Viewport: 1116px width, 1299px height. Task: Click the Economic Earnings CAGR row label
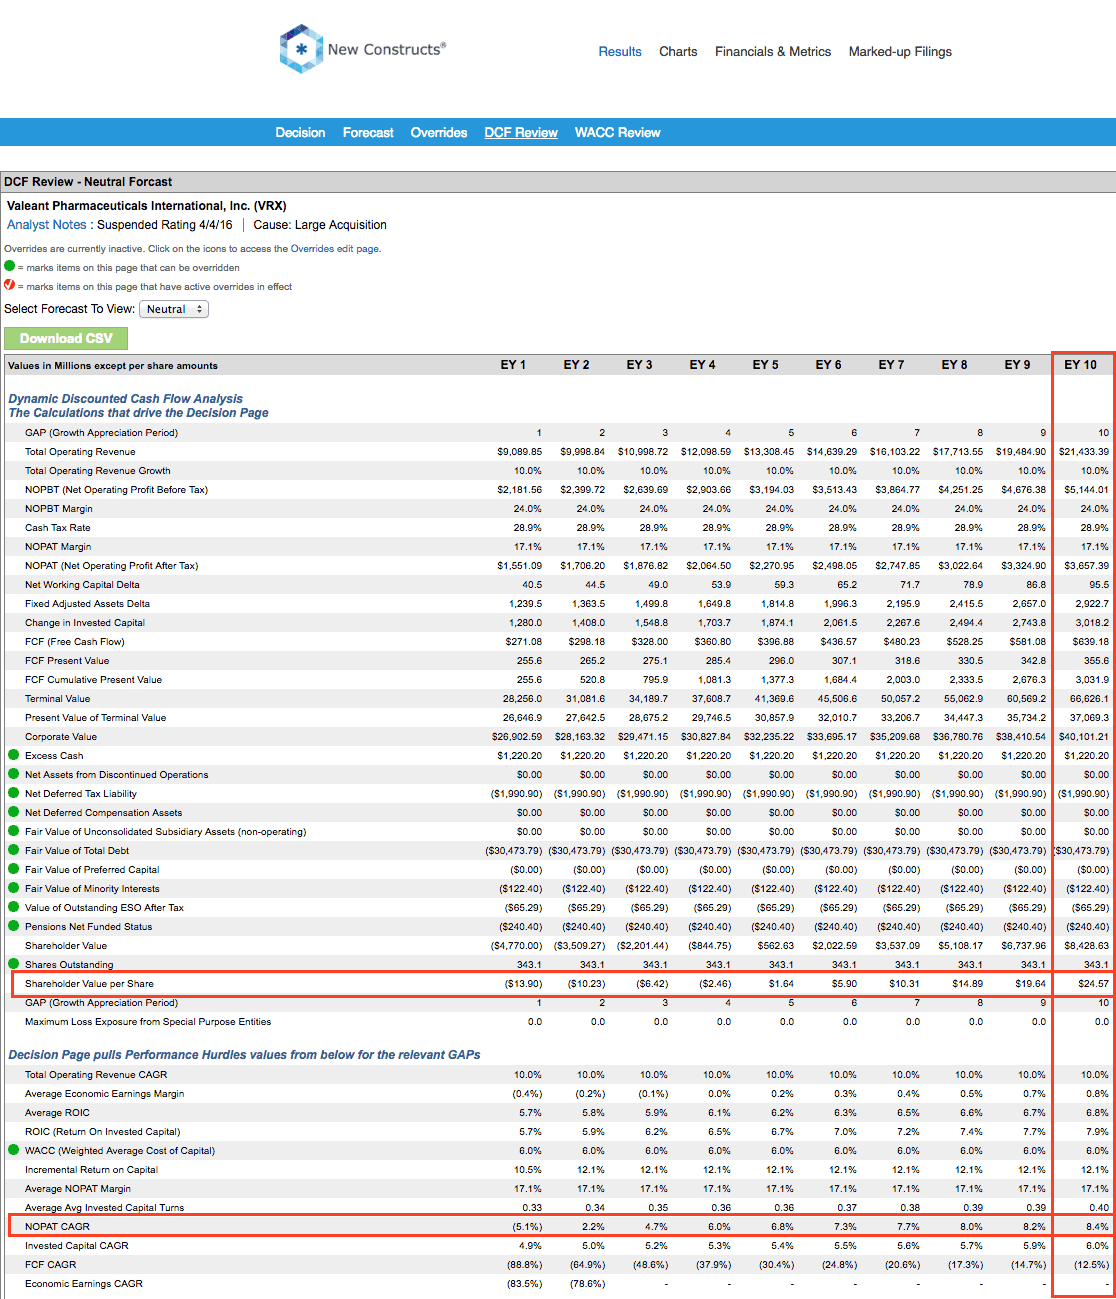pyautogui.click(x=84, y=1284)
